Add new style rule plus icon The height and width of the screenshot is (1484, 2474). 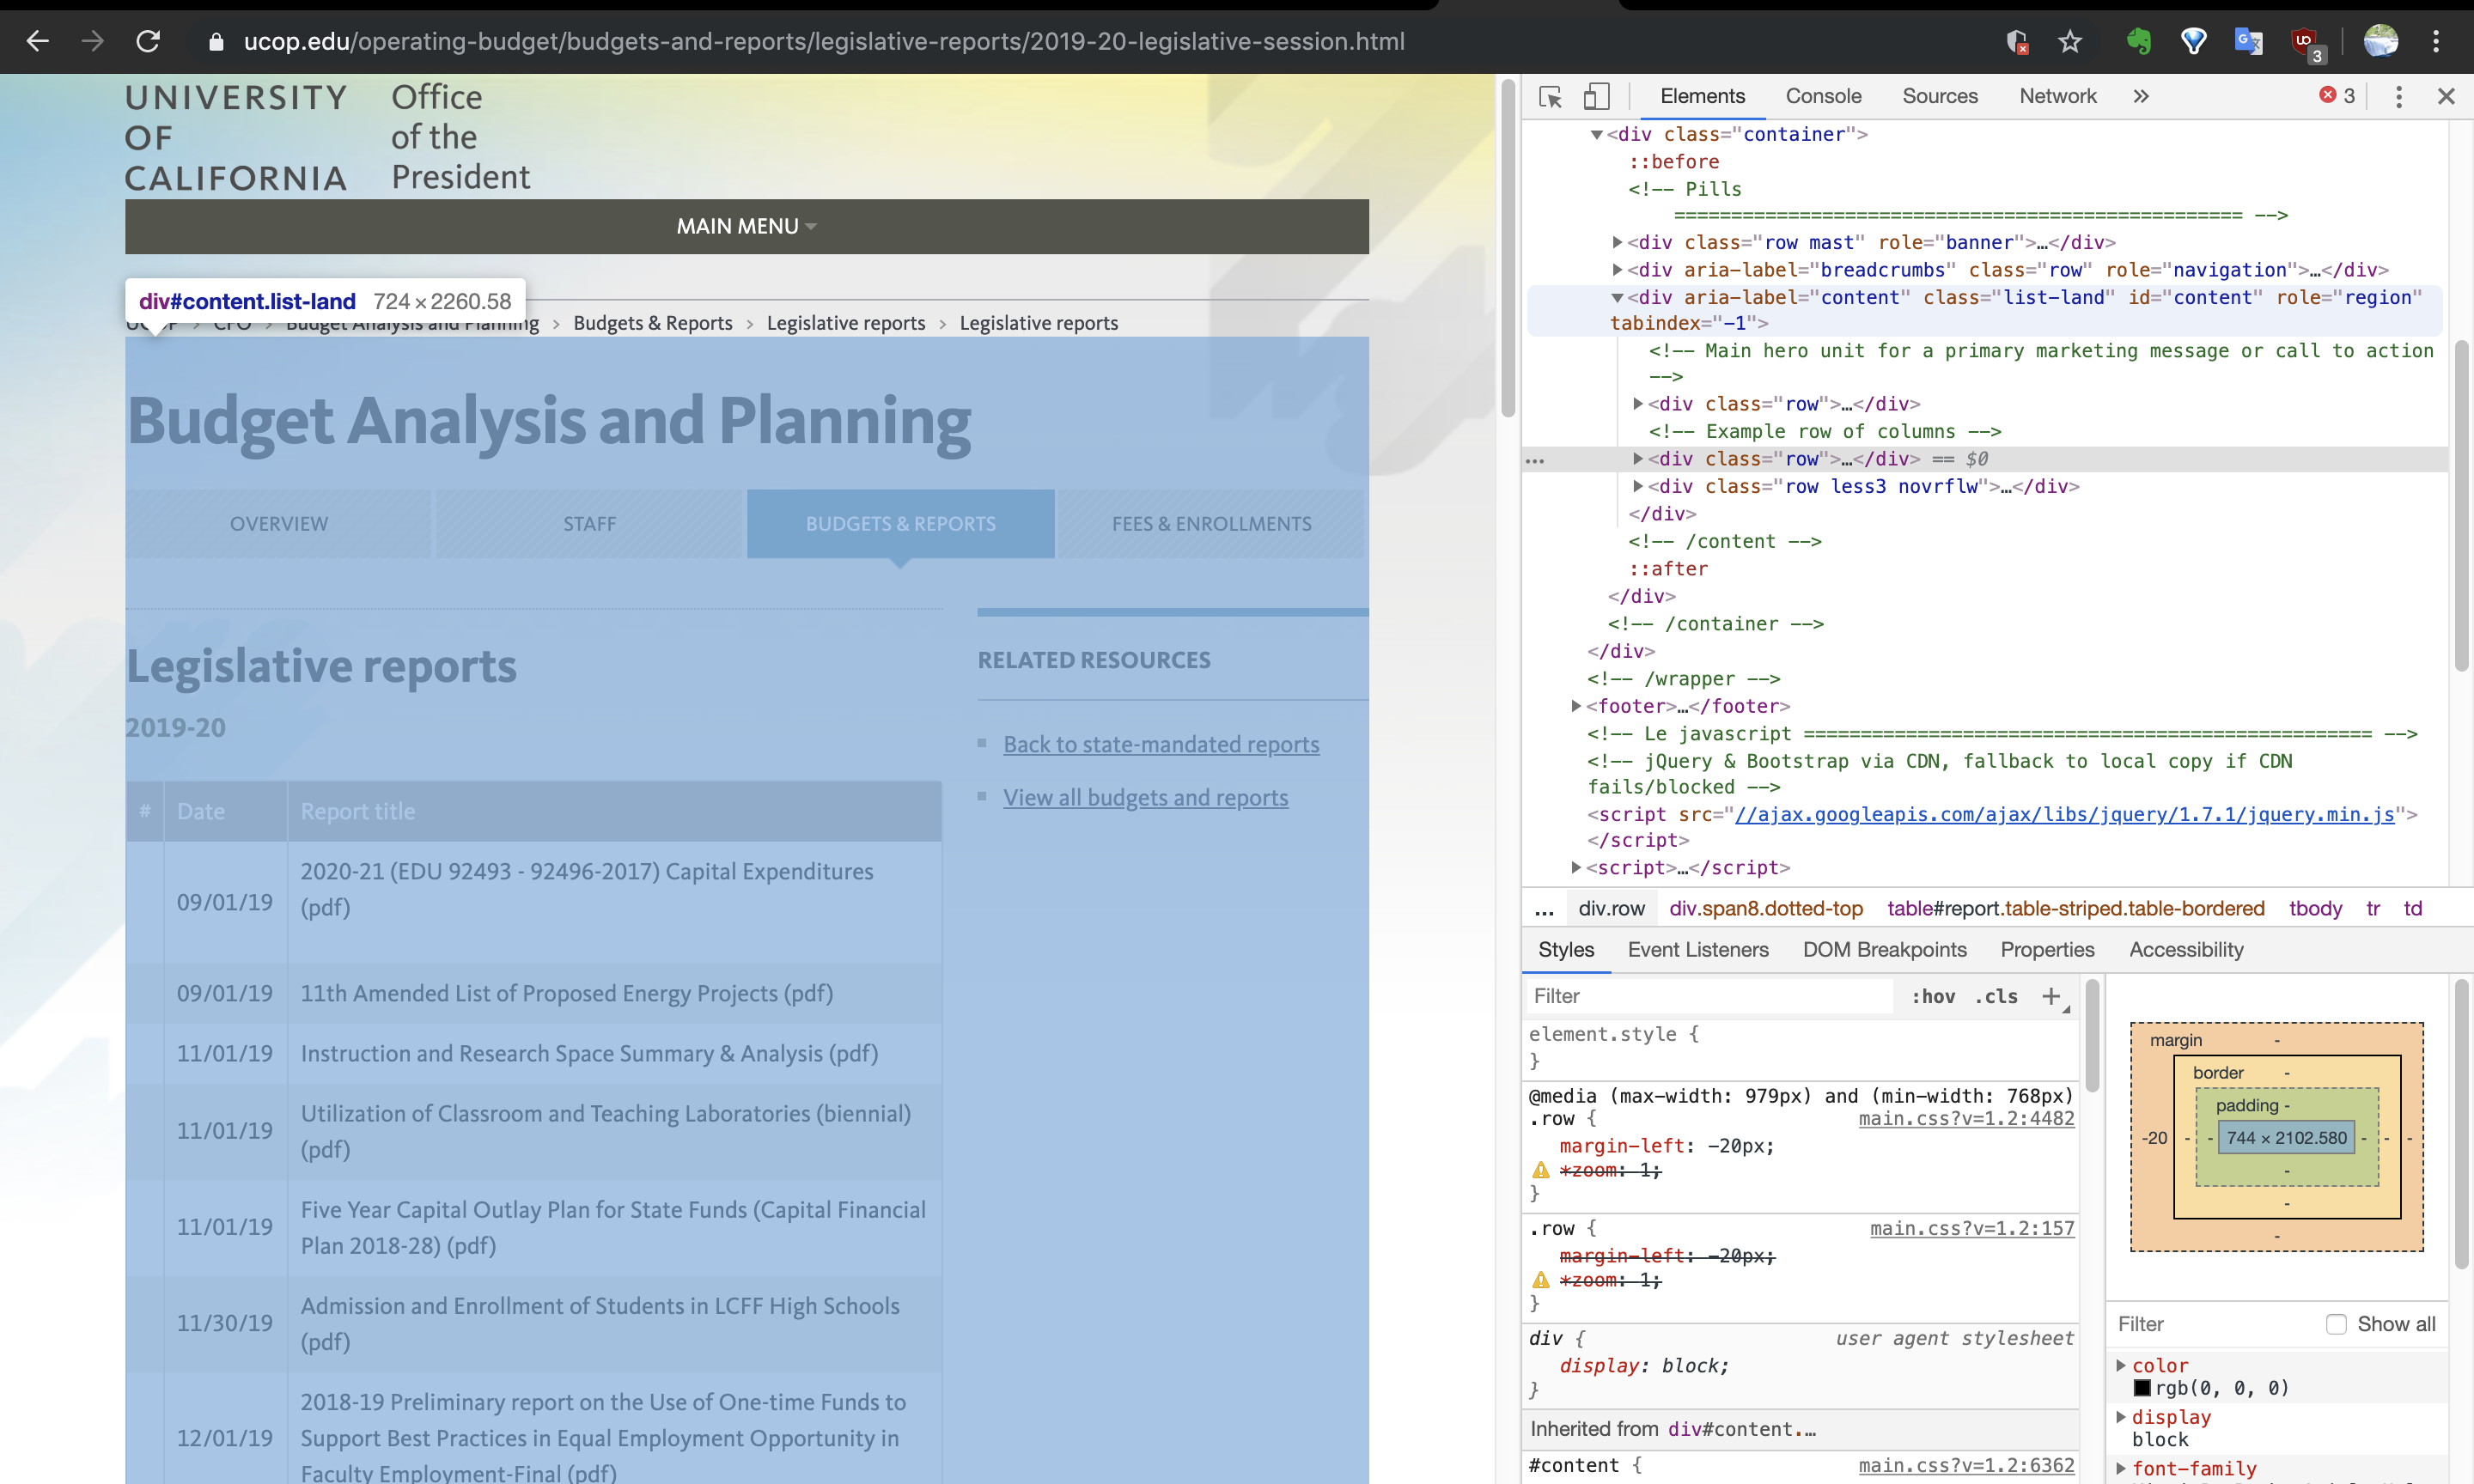(2051, 996)
